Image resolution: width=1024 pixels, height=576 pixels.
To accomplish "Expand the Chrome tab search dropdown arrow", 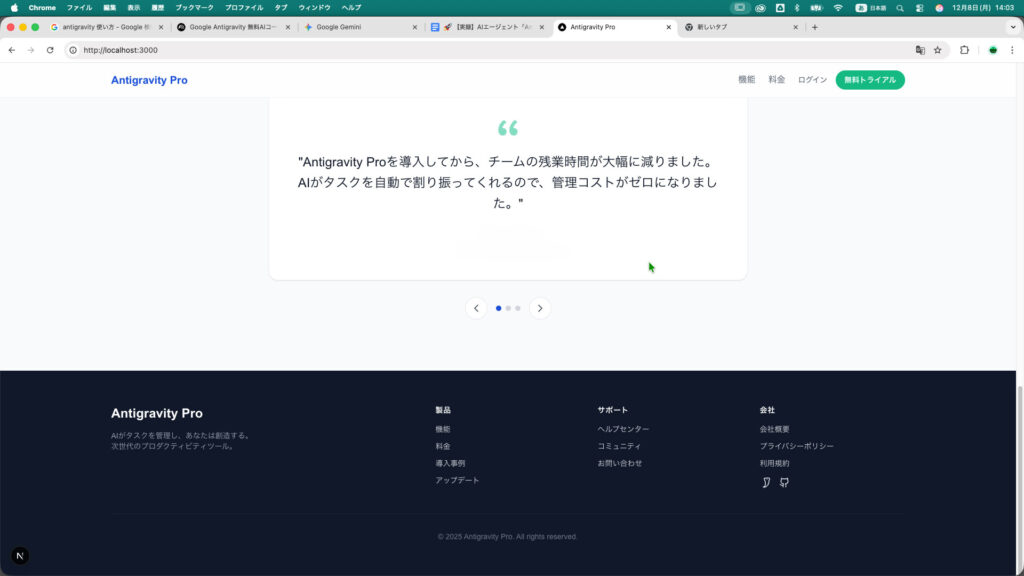I will point(1012,27).
